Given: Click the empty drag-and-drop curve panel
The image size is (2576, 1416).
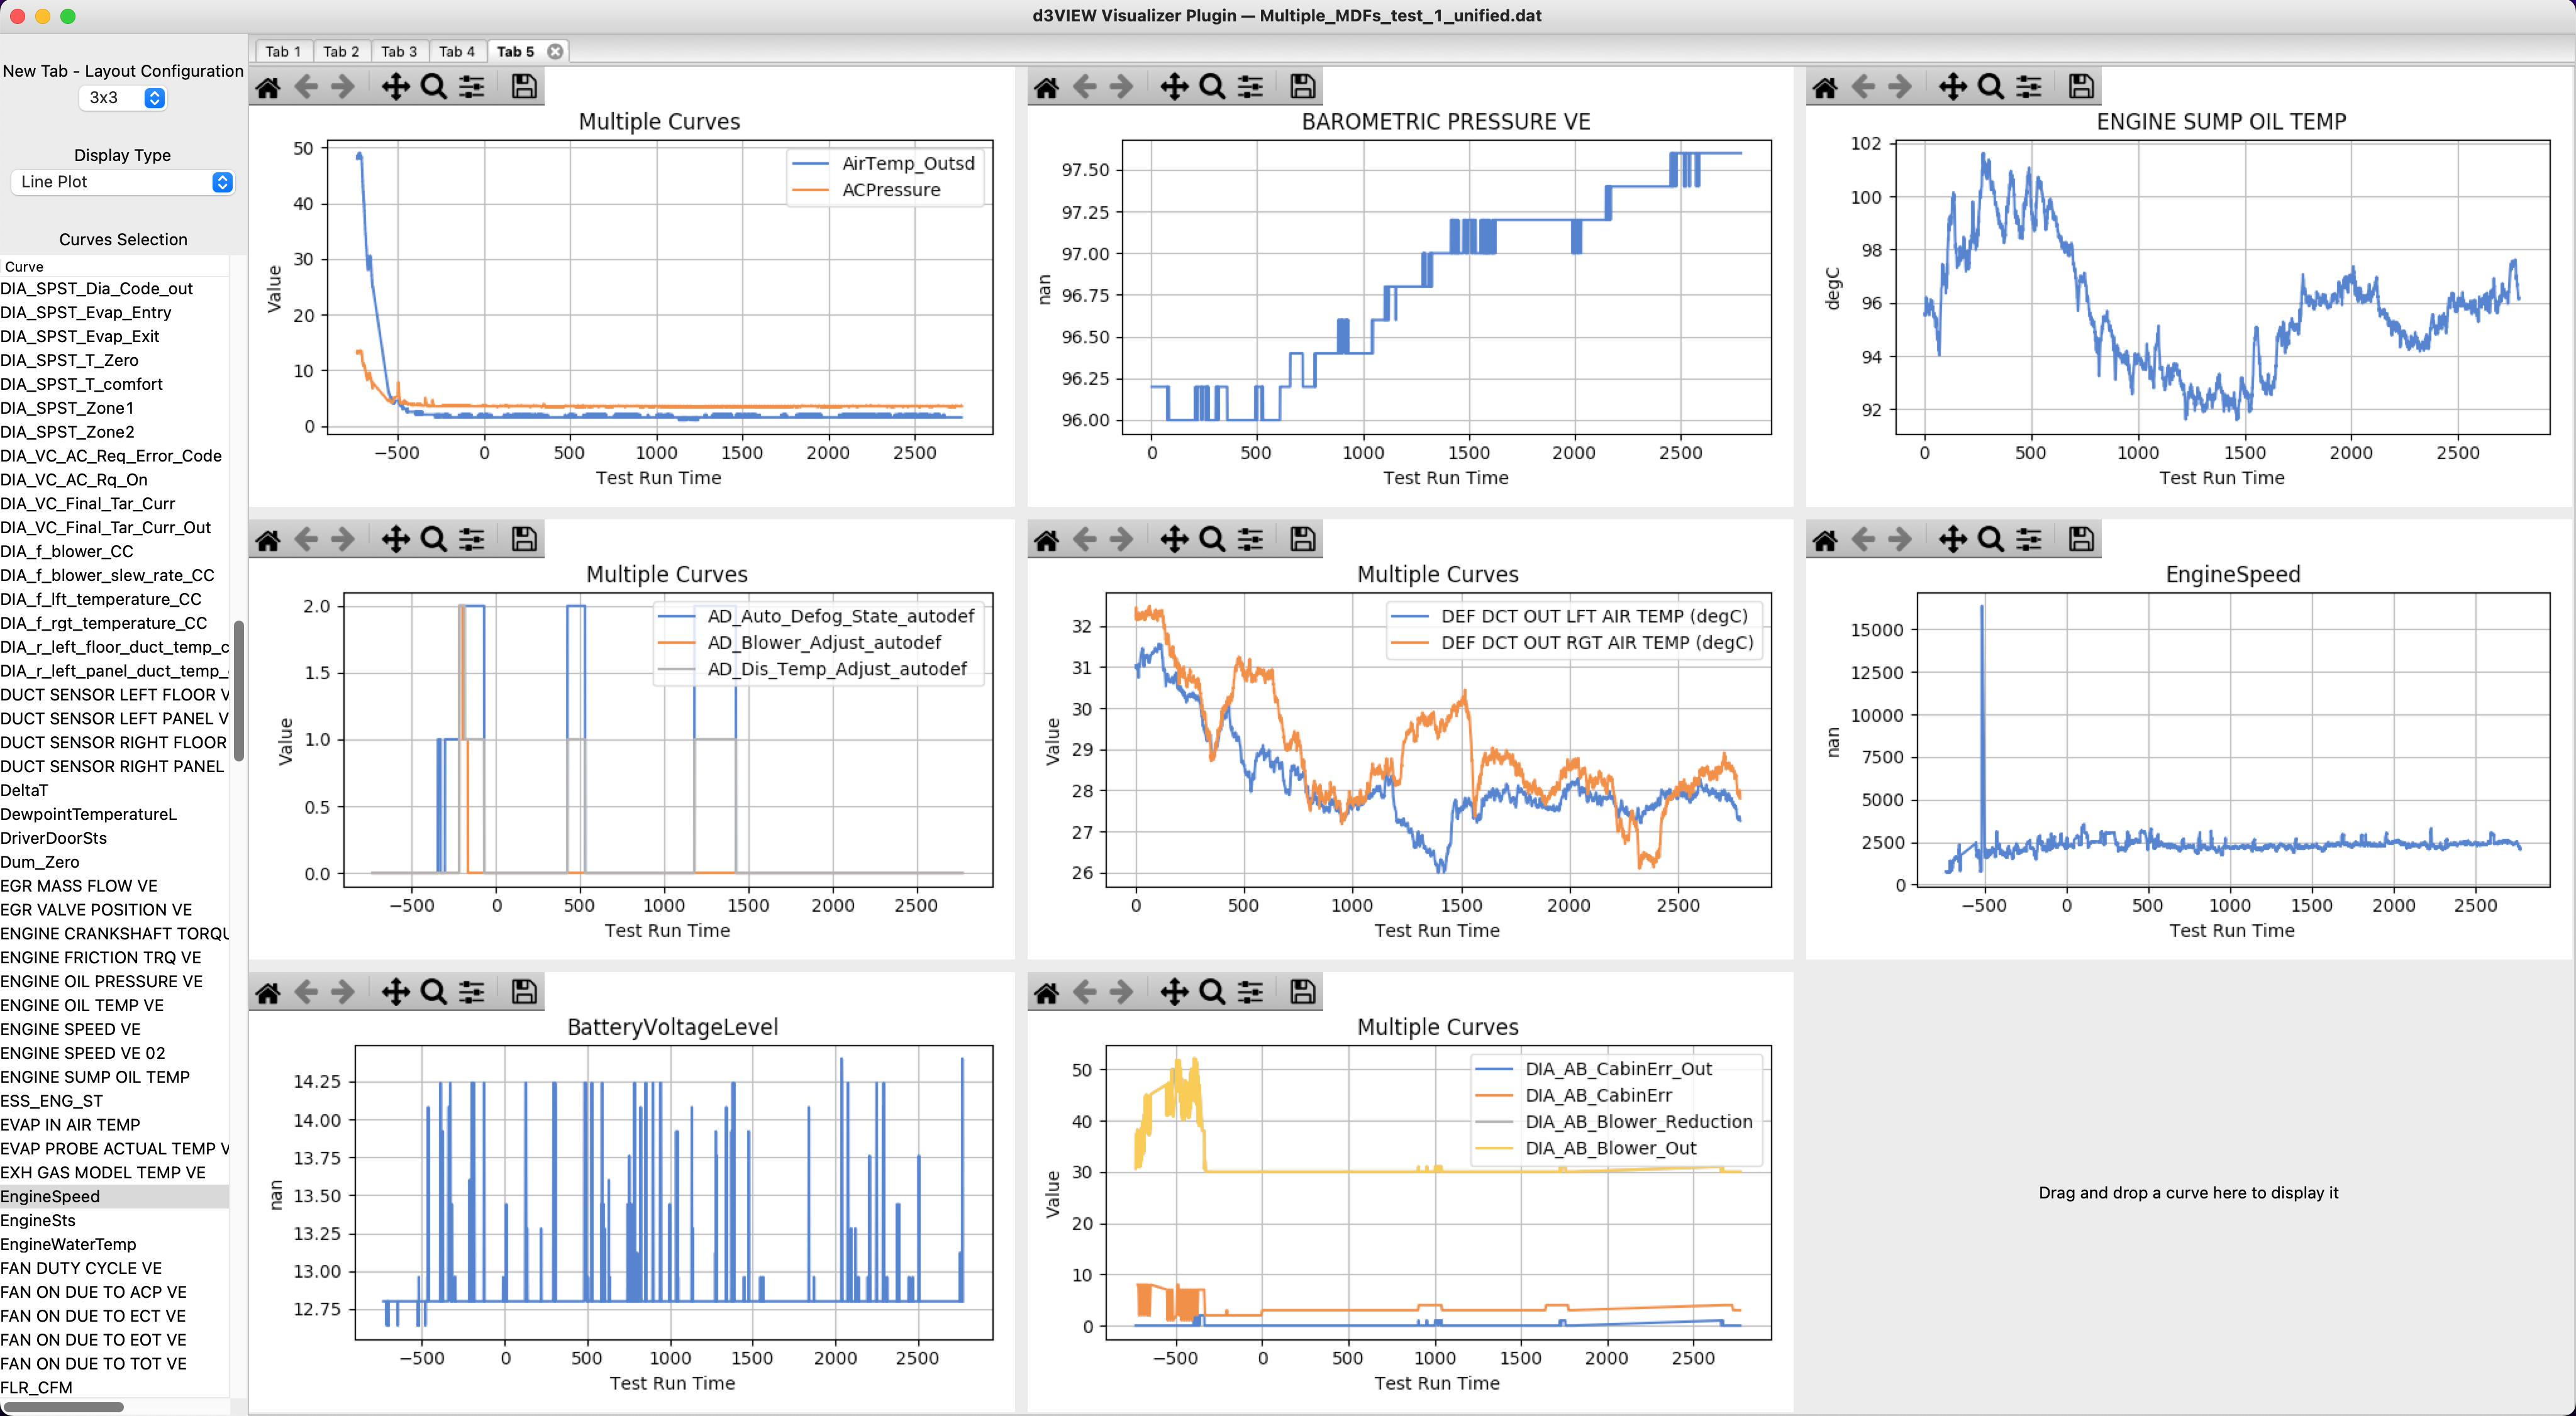Looking at the screenshot, I should pyautogui.click(x=2188, y=1192).
